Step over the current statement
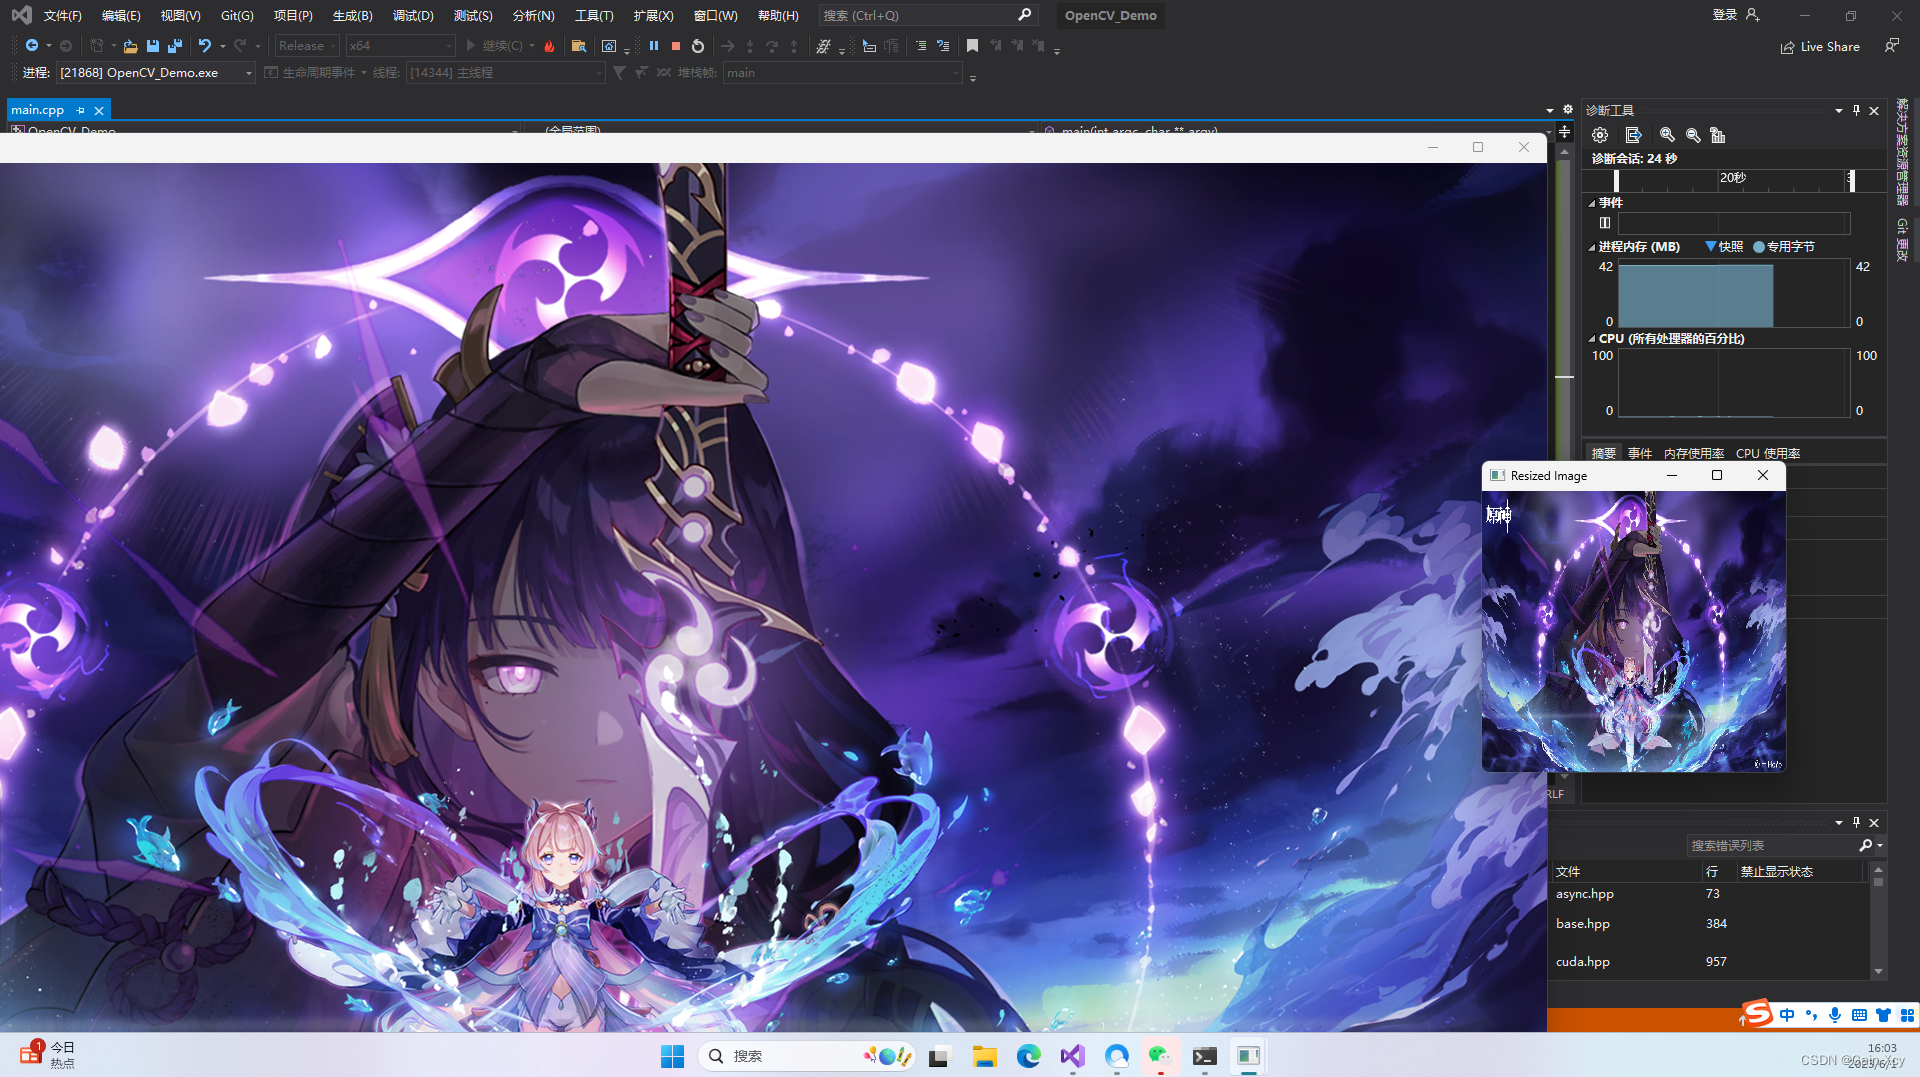Viewport: 1920px width, 1077px height. click(x=772, y=46)
